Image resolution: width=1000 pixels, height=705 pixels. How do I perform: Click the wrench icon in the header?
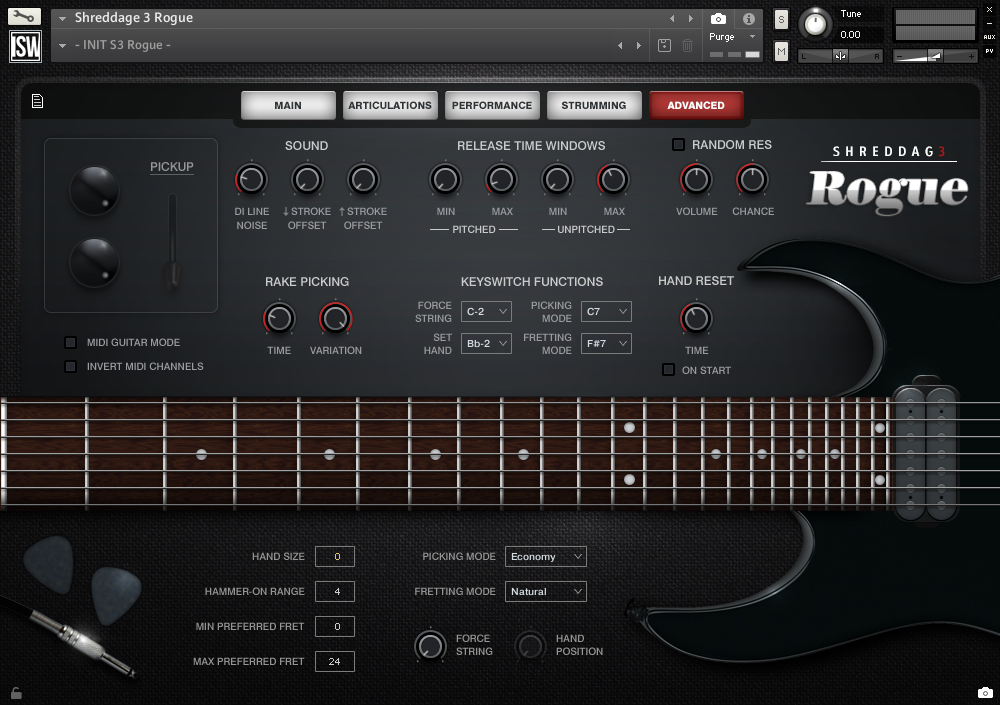[22, 16]
